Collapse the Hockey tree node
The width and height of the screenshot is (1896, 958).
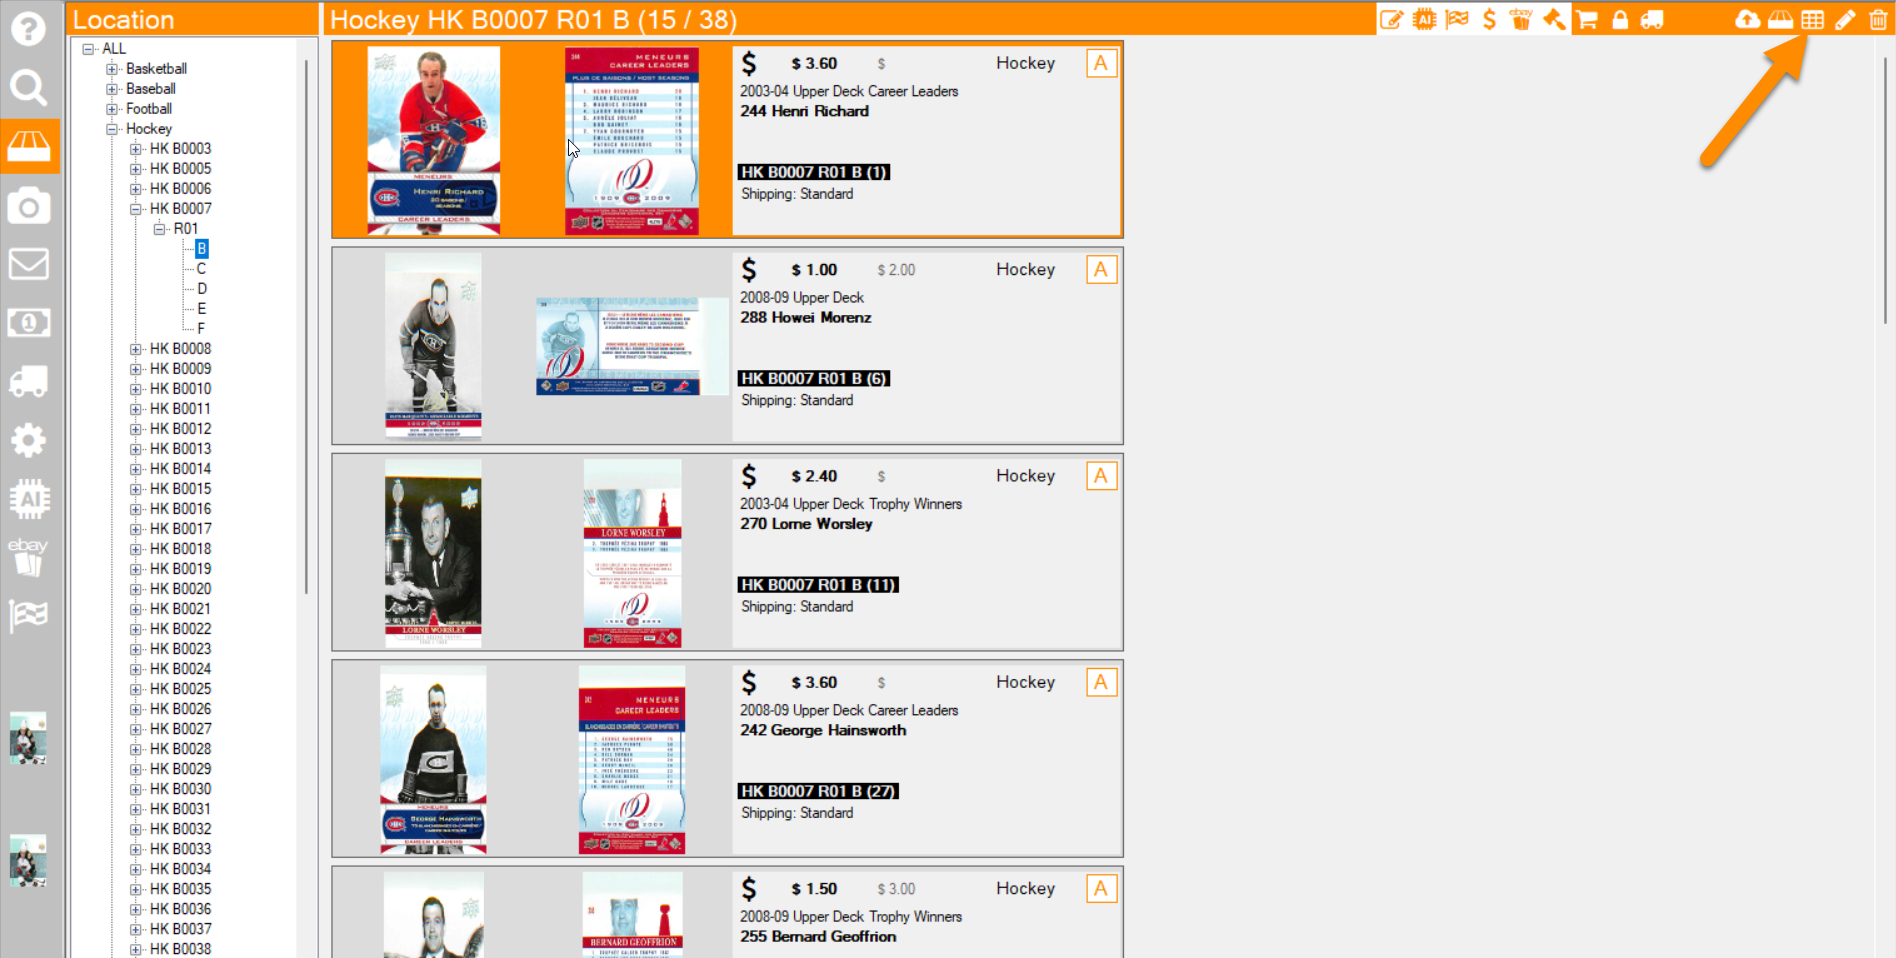(x=112, y=128)
